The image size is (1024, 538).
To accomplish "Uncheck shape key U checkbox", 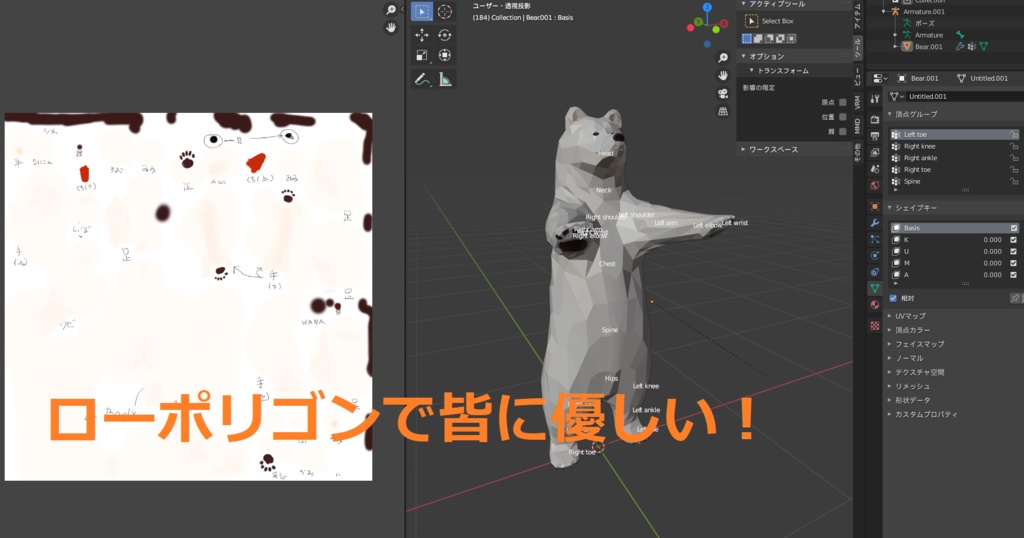I will pyautogui.click(x=1014, y=251).
